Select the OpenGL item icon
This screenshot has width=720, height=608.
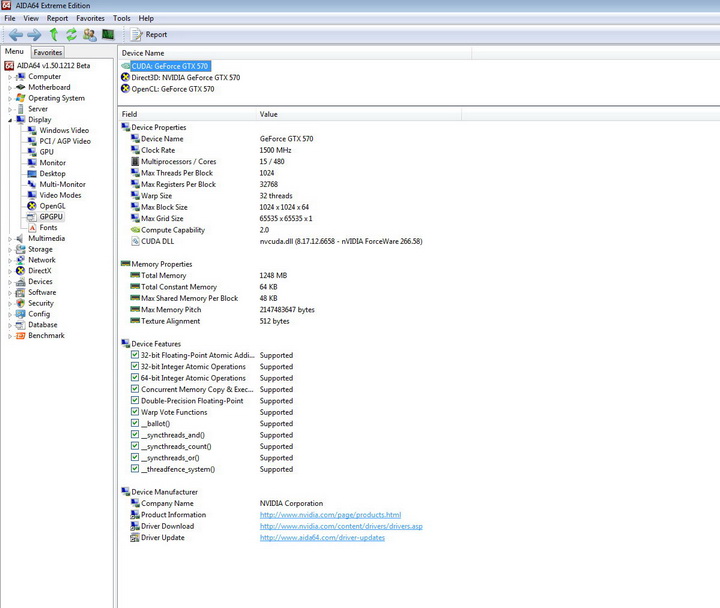pos(32,206)
